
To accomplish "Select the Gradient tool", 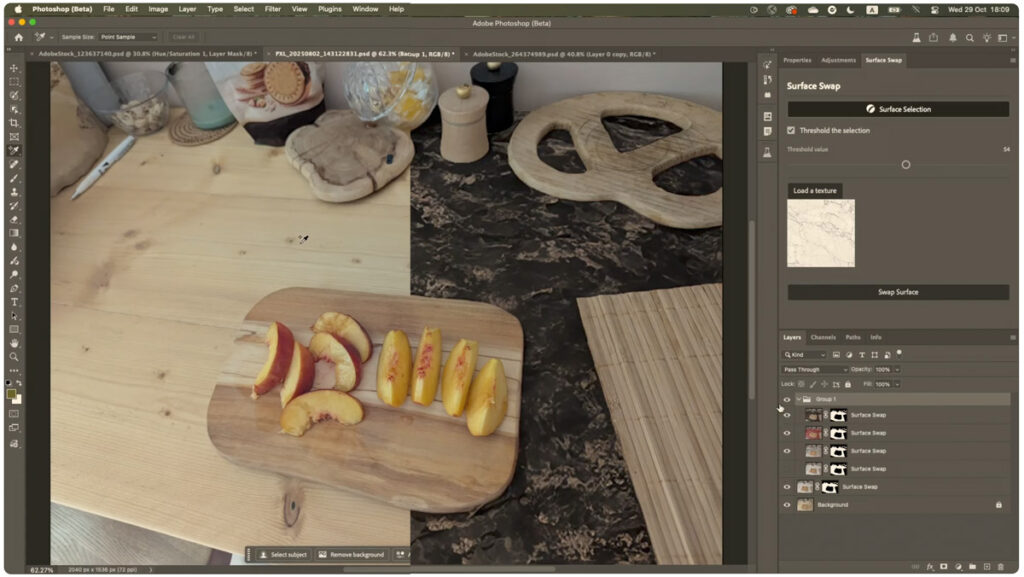I will pos(14,233).
